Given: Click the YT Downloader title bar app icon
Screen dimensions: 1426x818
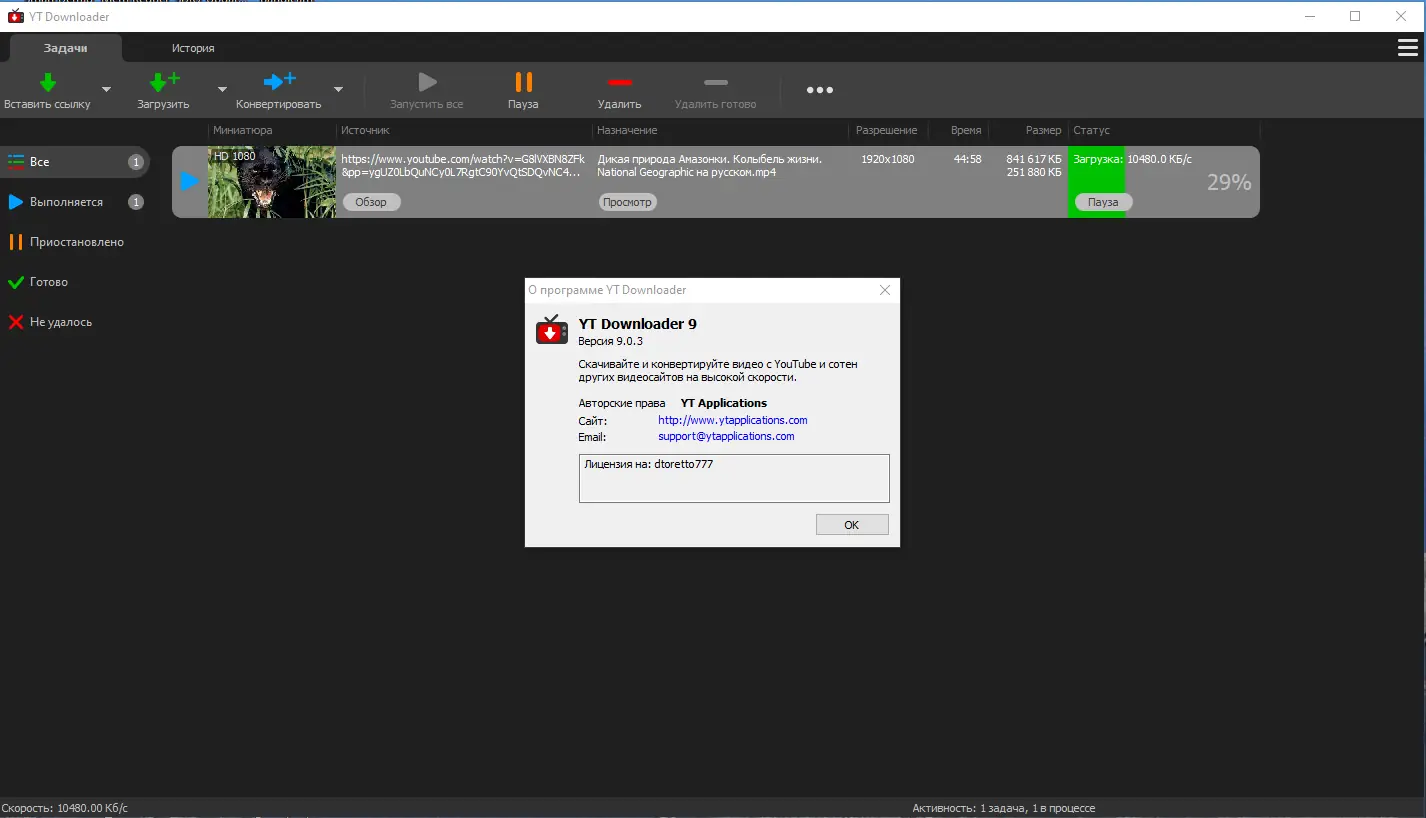Looking at the screenshot, I should click(x=15, y=16).
